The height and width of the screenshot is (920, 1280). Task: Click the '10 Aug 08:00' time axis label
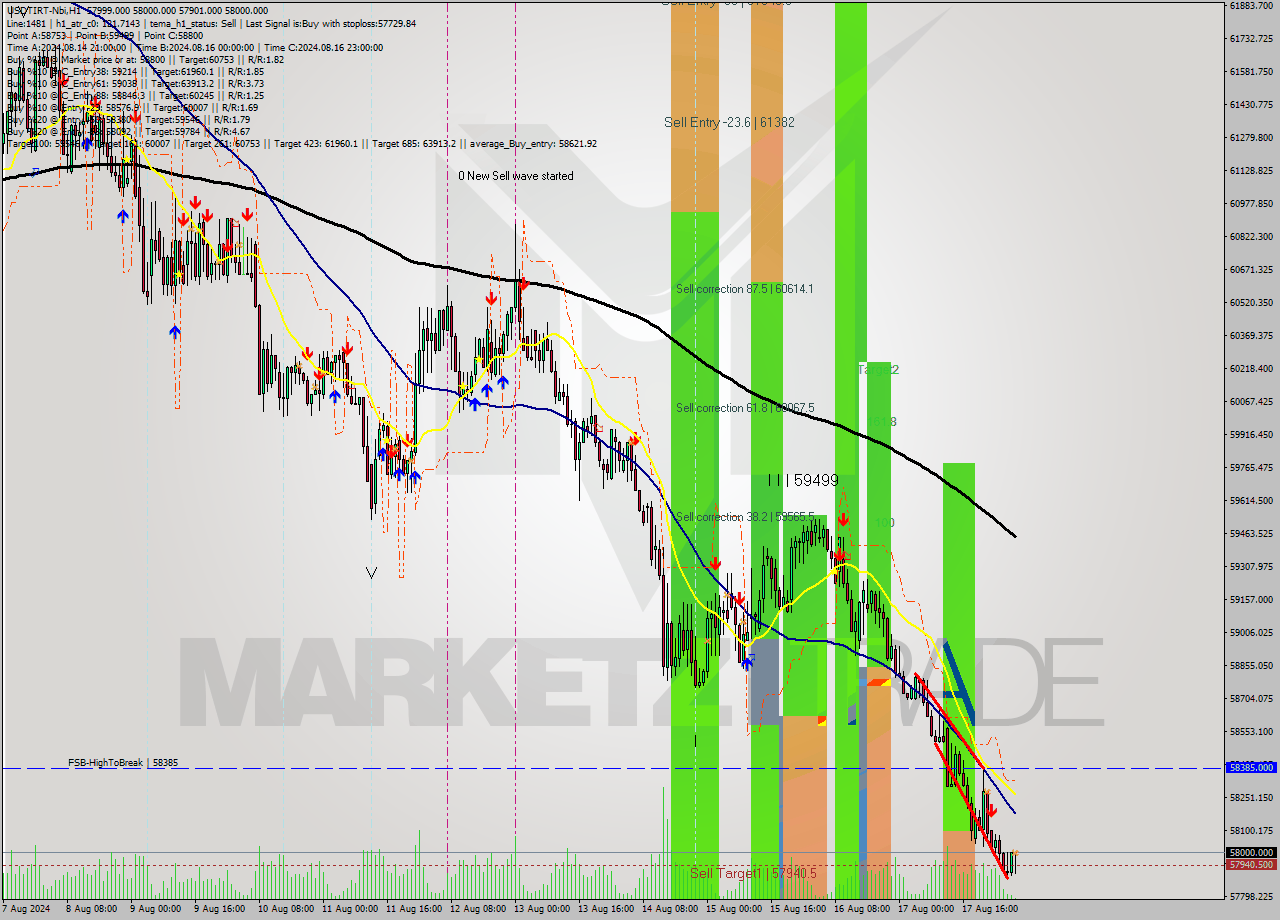point(287,909)
